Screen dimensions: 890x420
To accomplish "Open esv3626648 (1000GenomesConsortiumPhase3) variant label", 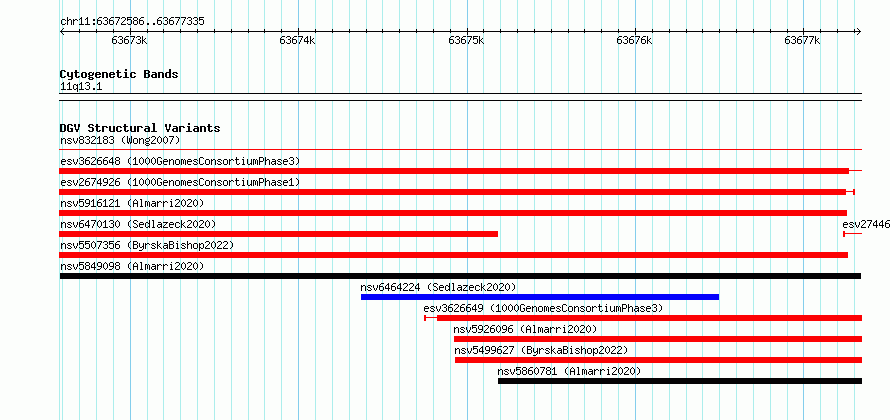I will [x=180, y=161].
